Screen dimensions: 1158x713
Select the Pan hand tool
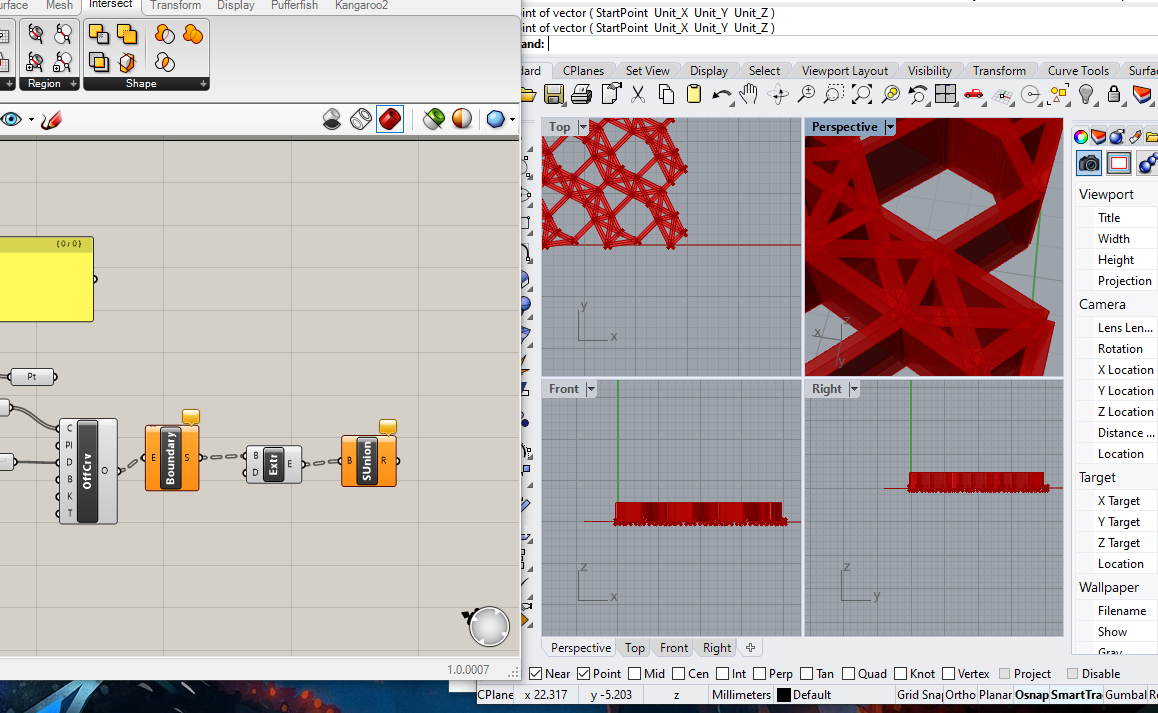tap(749, 94)
